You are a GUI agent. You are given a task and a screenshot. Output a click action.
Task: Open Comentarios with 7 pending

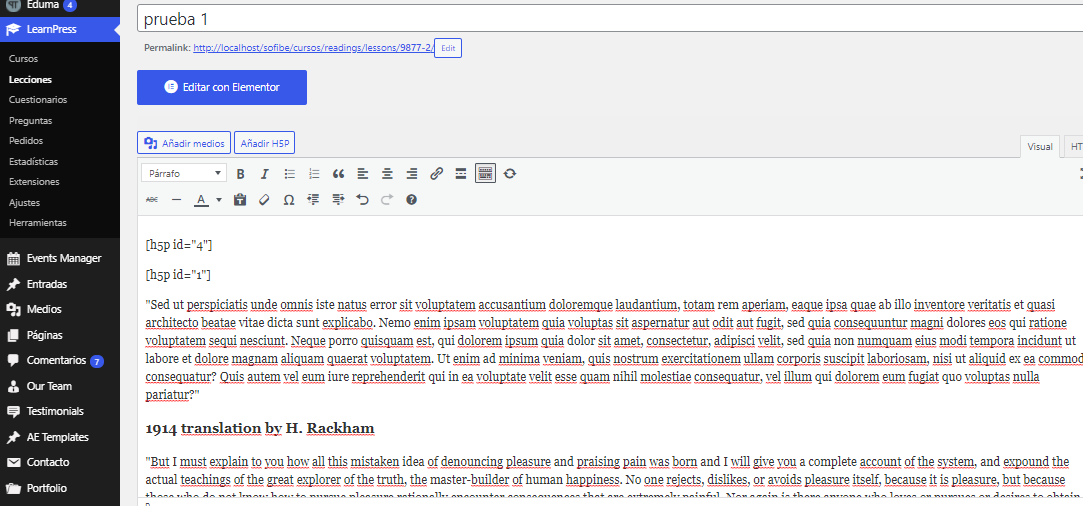(59, 360)
